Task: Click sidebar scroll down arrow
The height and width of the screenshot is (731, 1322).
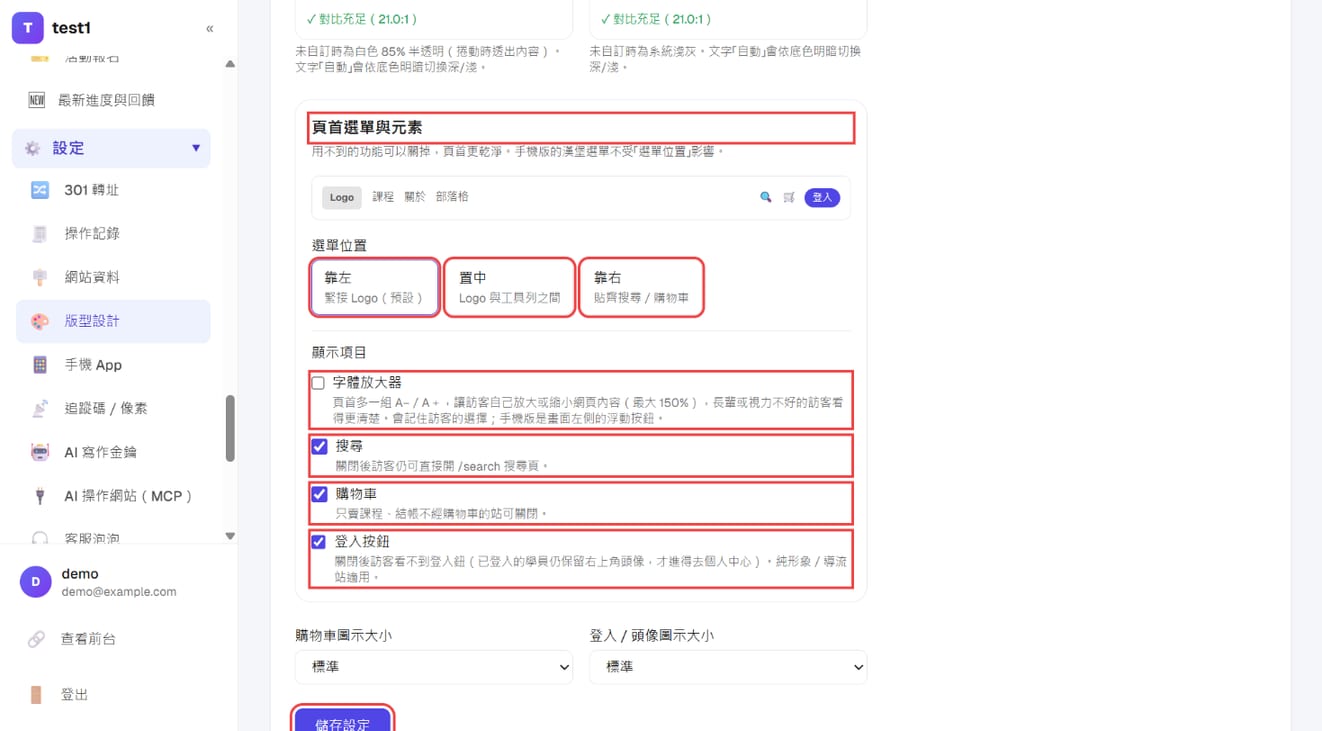Action: click(230, 536)
